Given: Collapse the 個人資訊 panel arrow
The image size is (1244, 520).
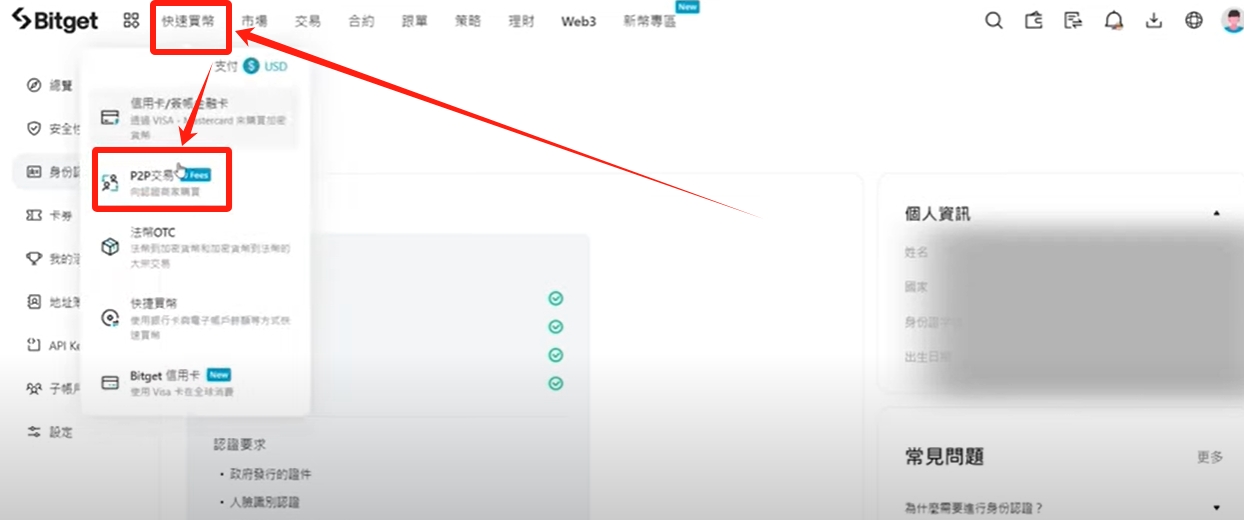Looking at the screenshot, I should pos(1217,214).
